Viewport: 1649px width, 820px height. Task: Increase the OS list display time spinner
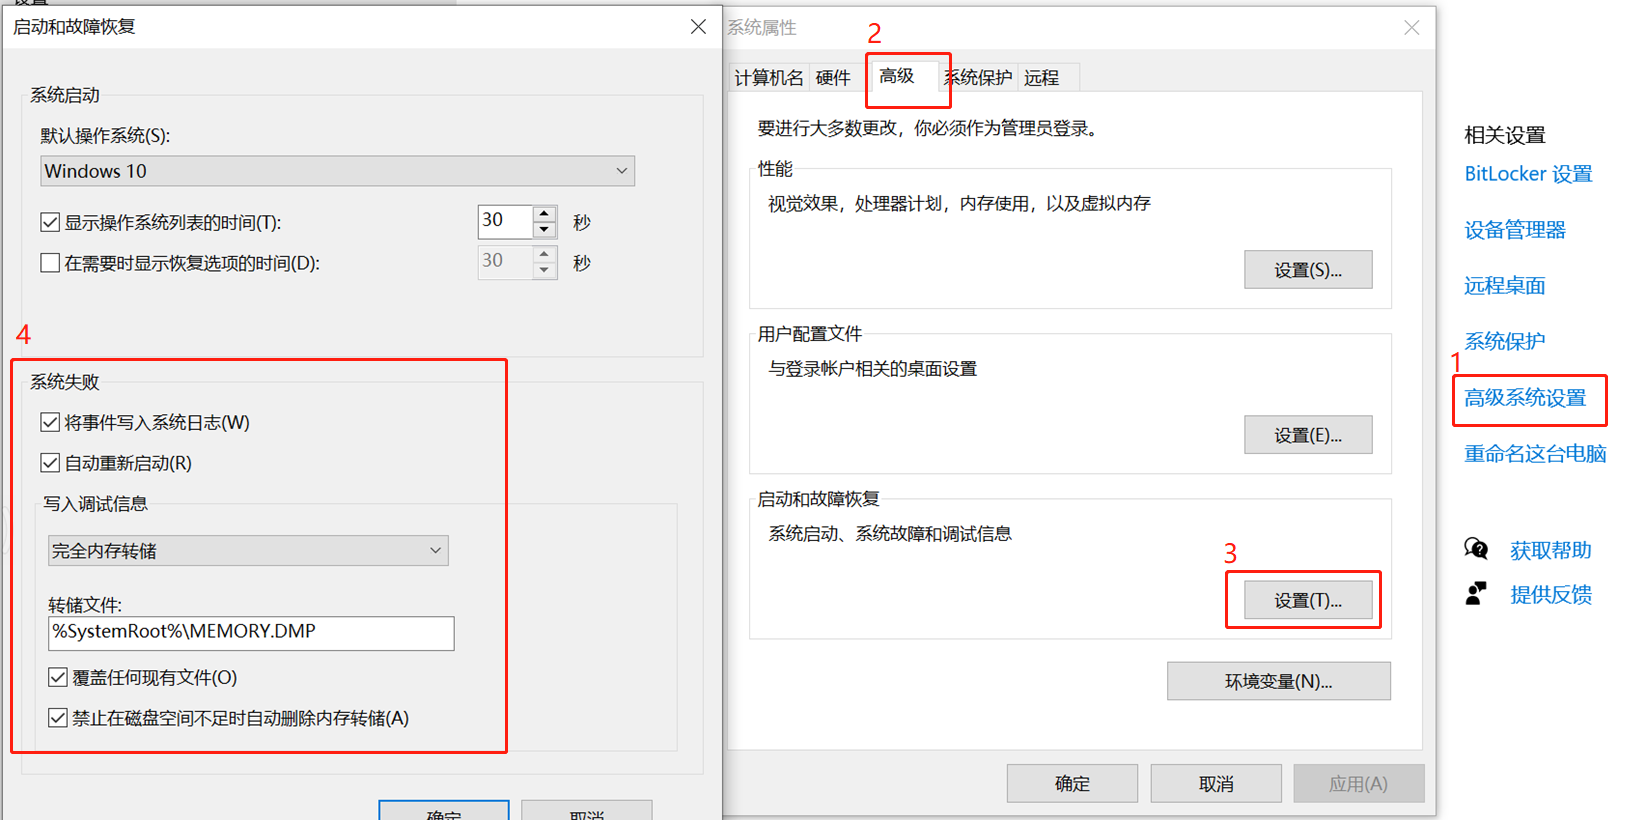(x=544, y=213)
